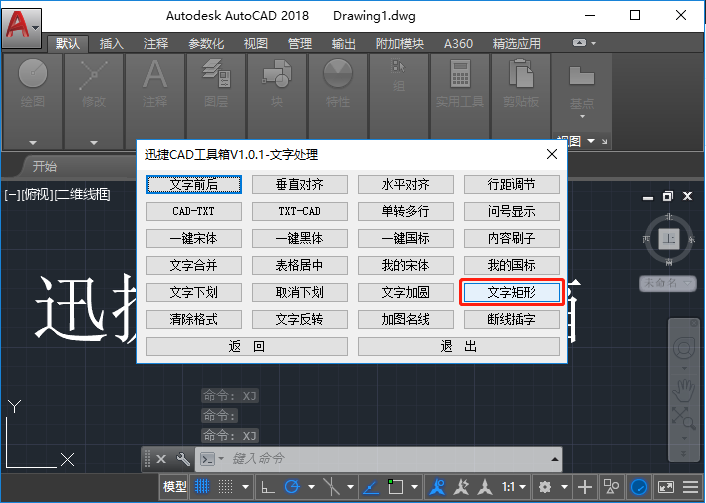Switch to the 管理 ribbon tab
The width and height of the screenshot is (706, 503).
pyautogui.click(x=300, y=44)
